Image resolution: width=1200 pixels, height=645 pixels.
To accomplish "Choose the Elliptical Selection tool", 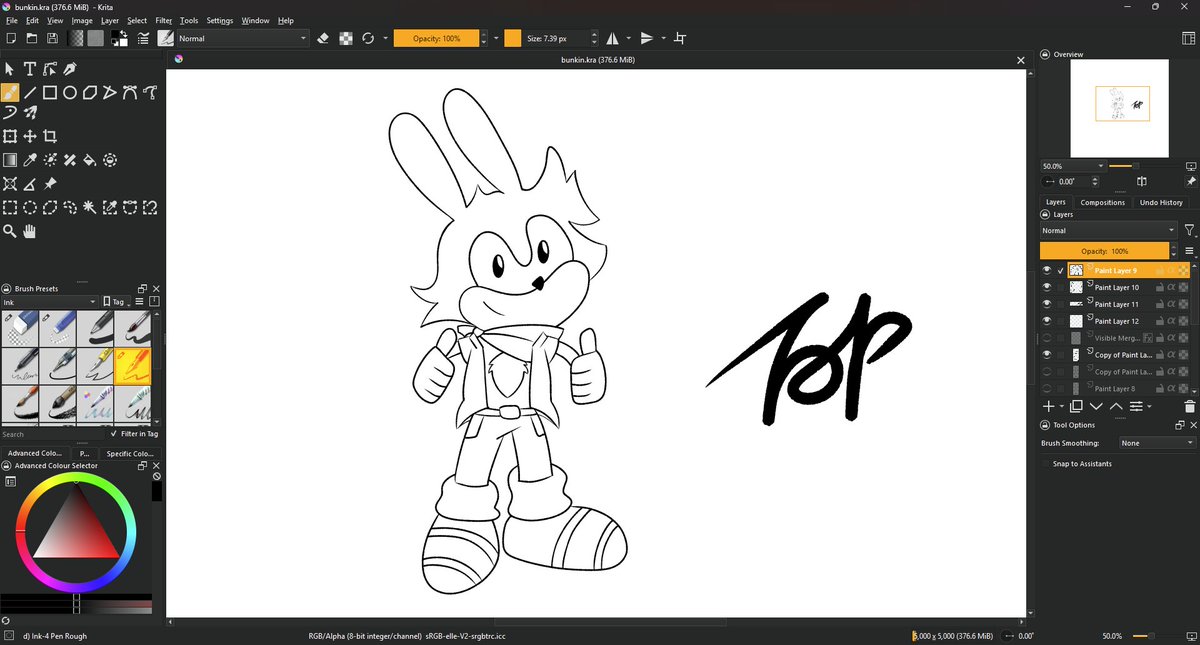I will (30, 208).
